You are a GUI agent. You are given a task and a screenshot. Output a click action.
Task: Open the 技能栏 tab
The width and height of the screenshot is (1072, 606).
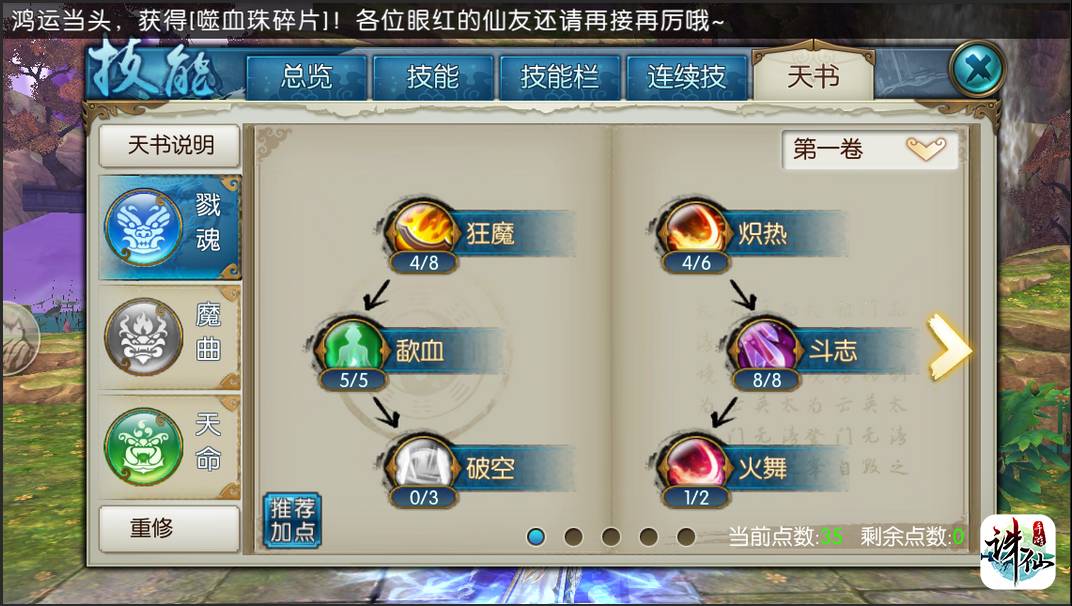coord(559,77)
